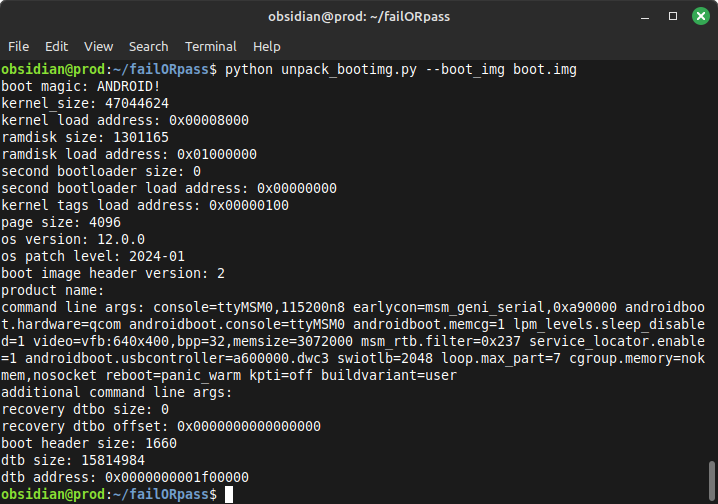Minimize the terminal window

pos(645,16)
